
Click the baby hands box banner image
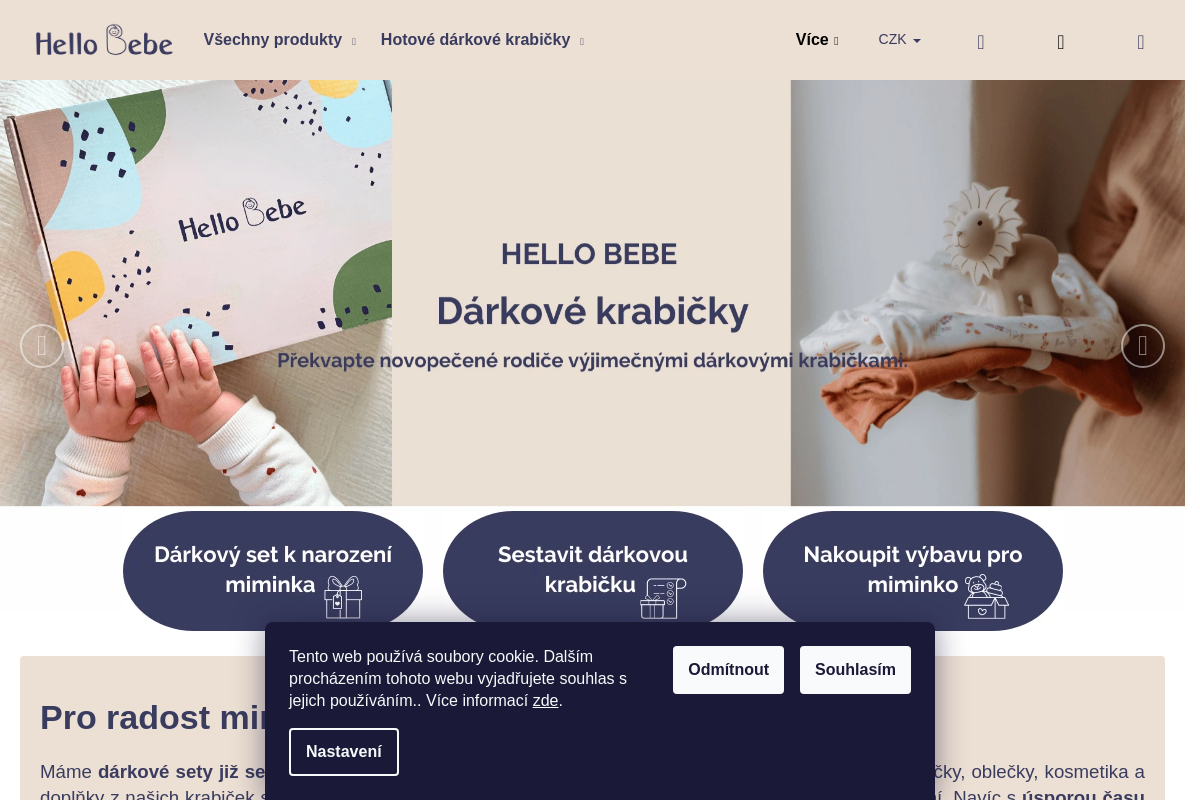pos(196,293)
